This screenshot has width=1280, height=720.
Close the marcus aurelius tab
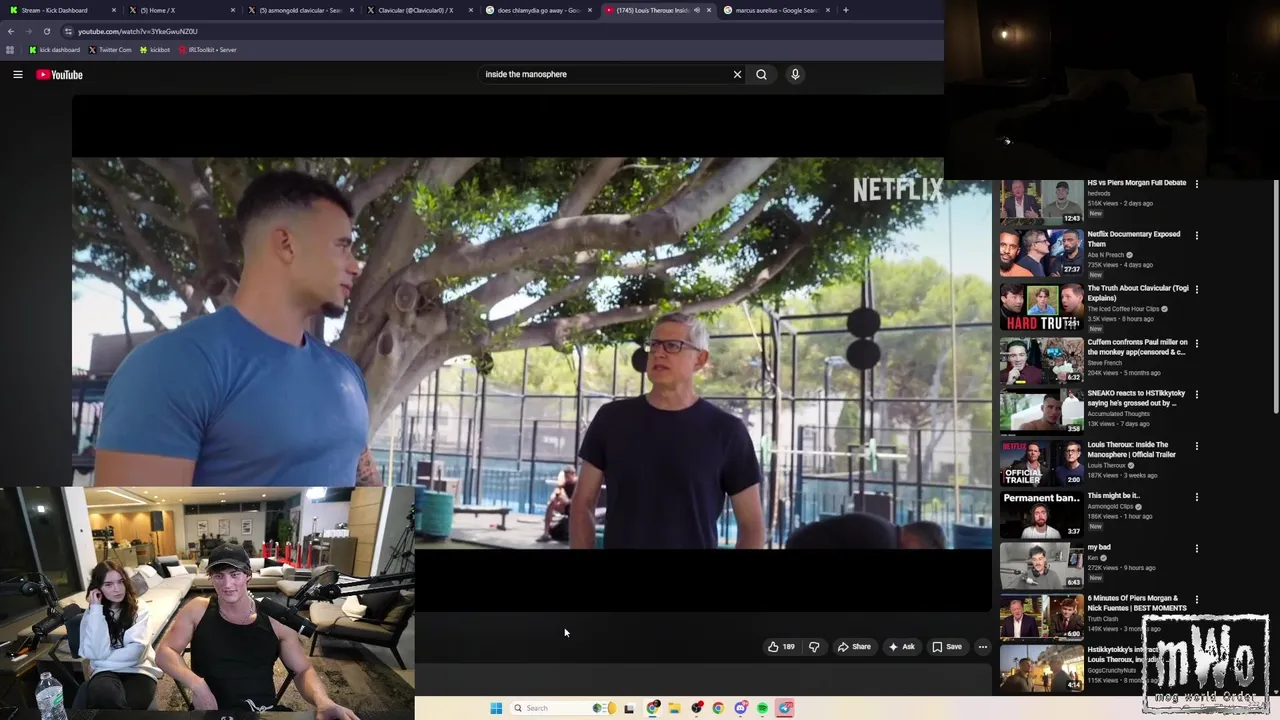pos(828,10)
